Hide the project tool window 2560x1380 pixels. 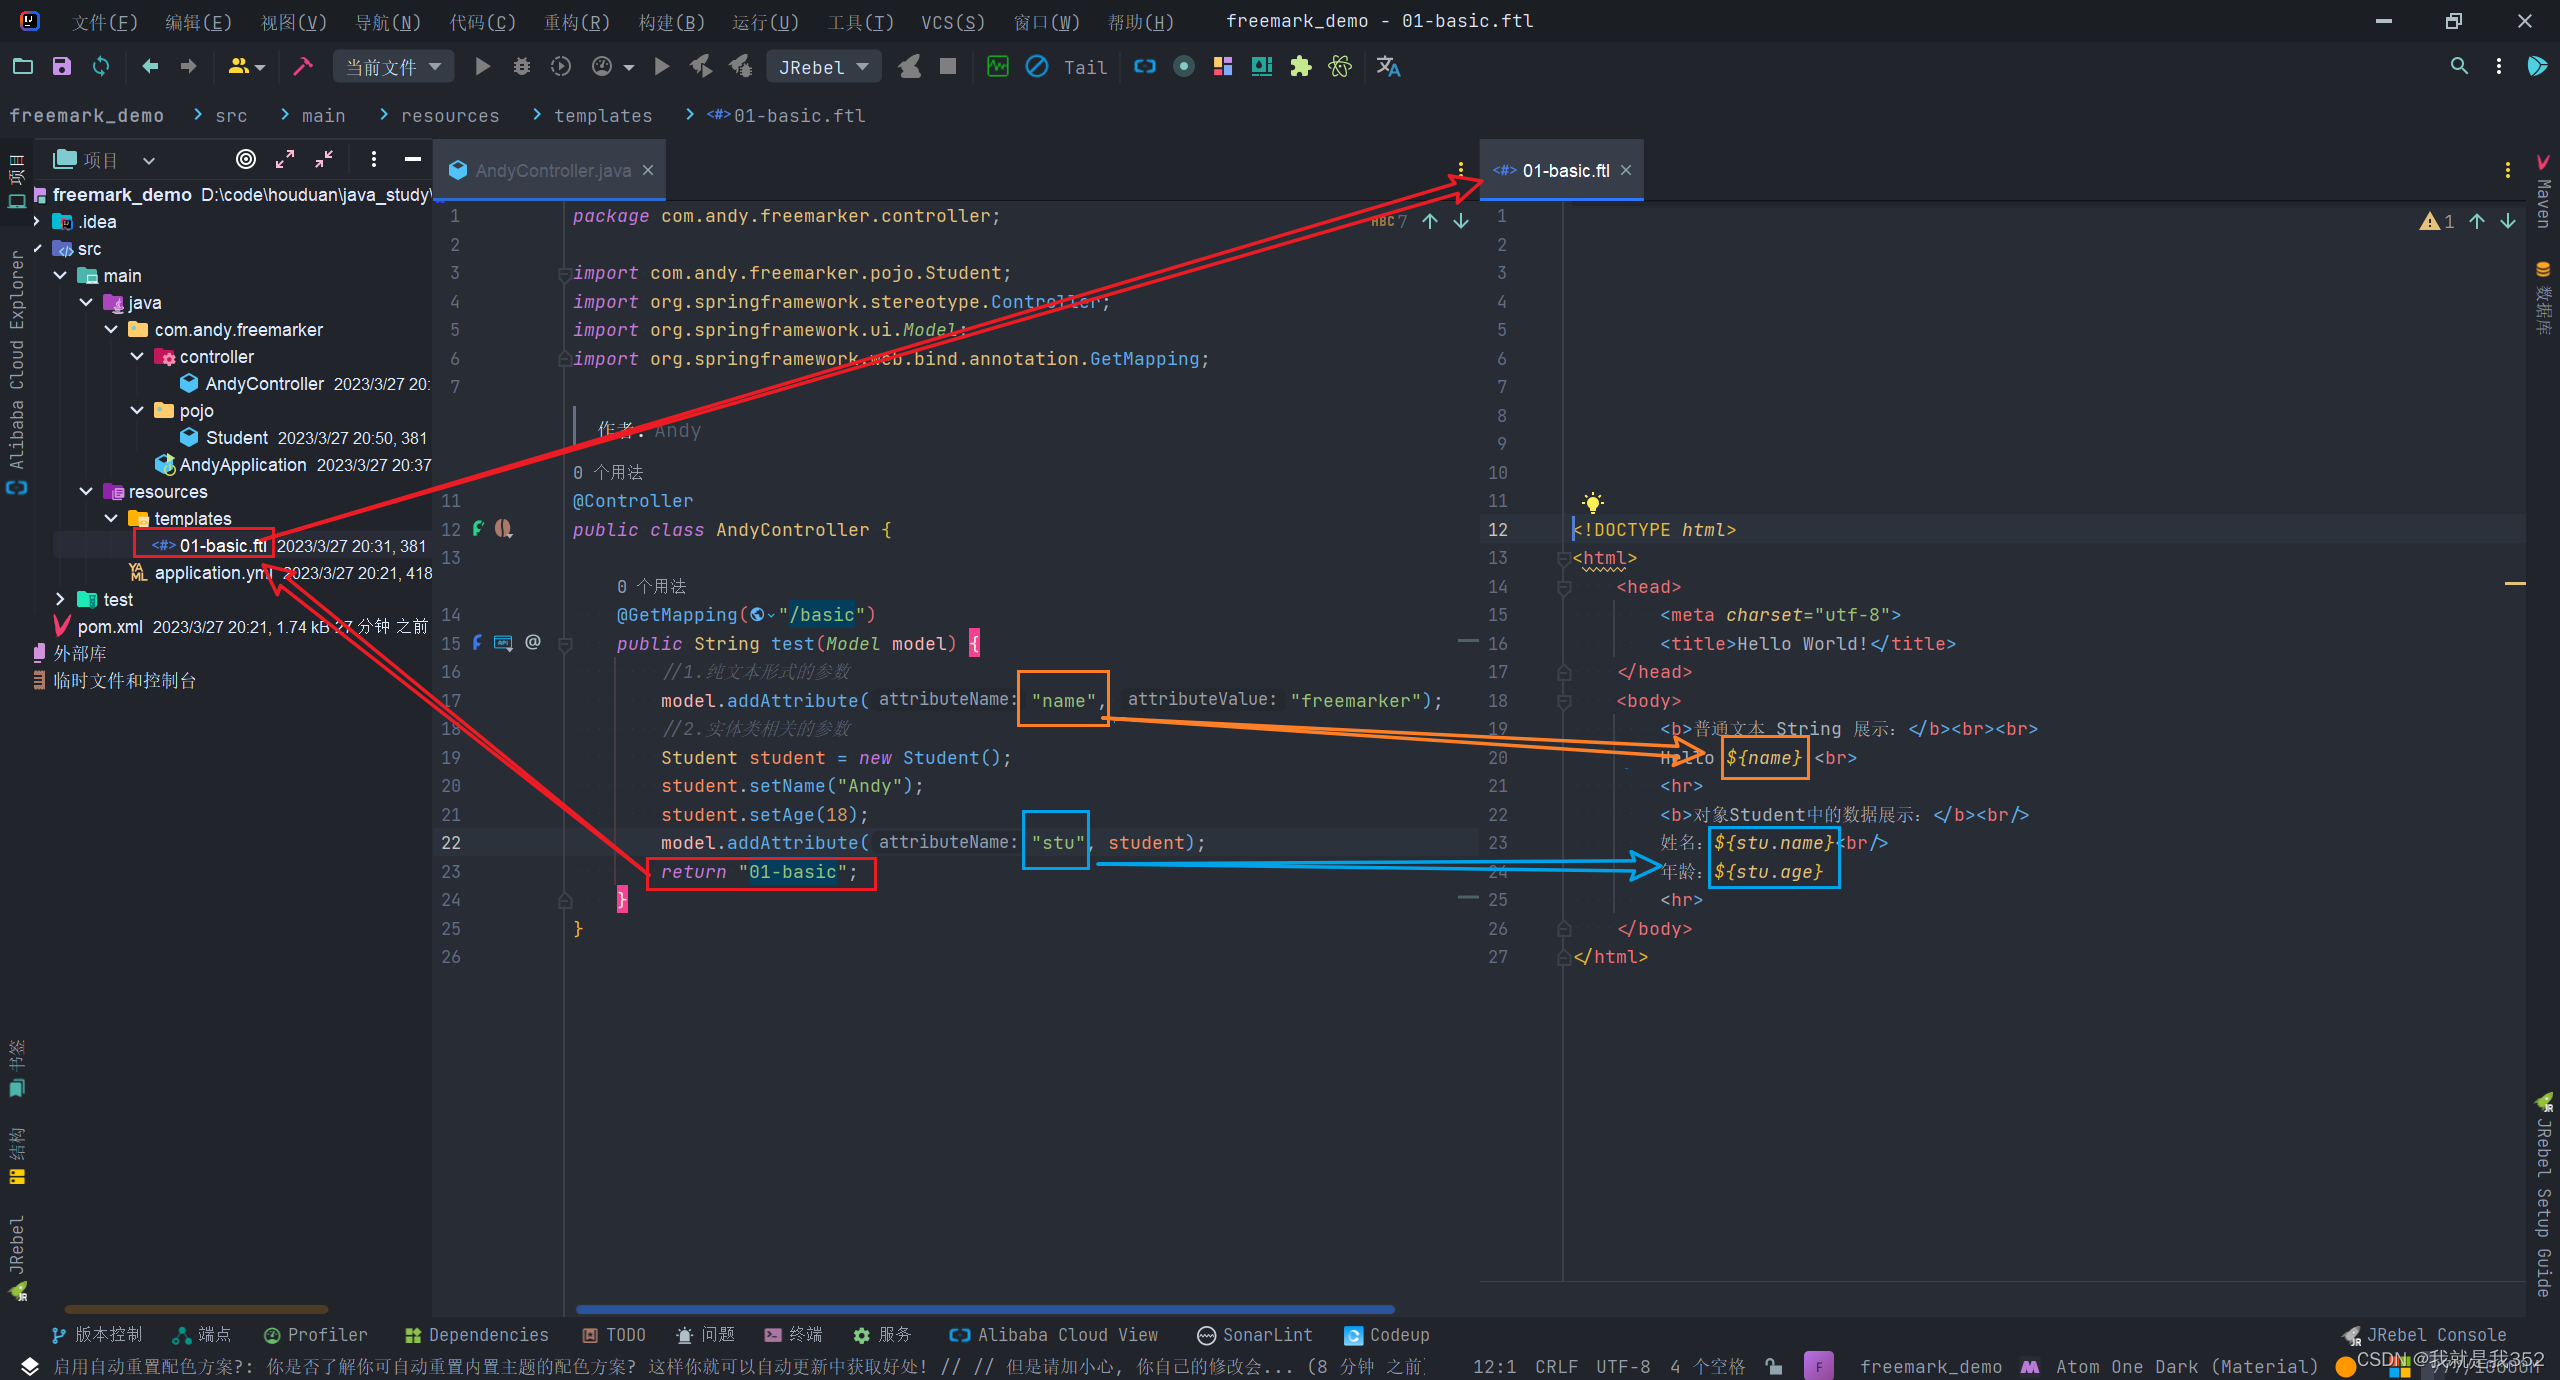[412, 160]
